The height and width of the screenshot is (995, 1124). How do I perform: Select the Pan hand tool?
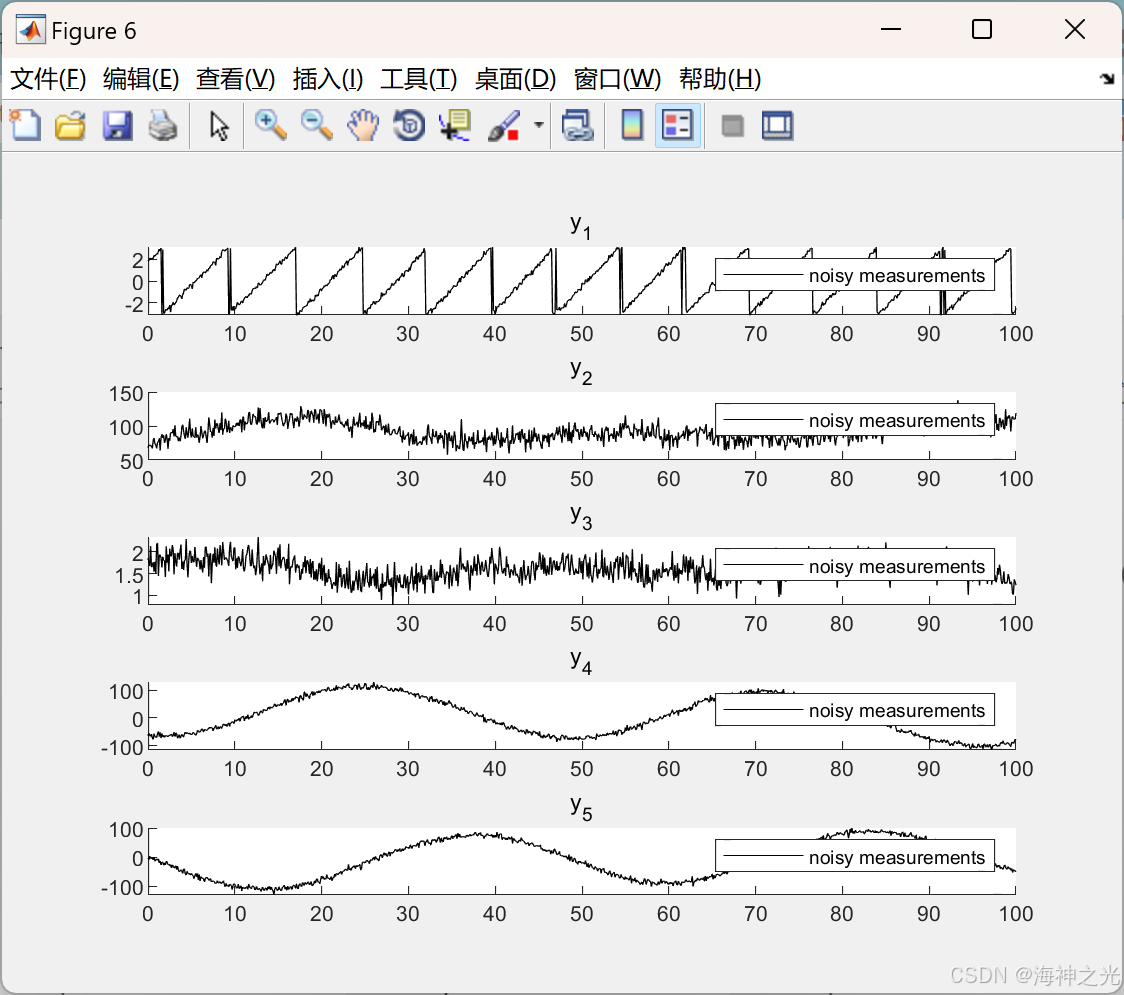point(363,125)
